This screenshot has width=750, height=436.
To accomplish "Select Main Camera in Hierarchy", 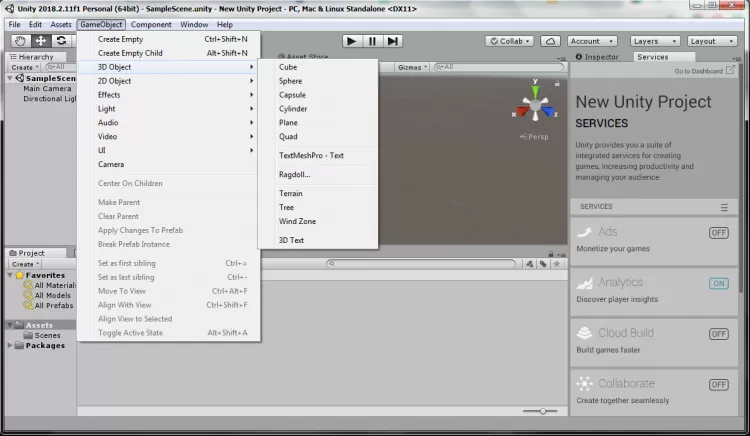I will 47,88.
